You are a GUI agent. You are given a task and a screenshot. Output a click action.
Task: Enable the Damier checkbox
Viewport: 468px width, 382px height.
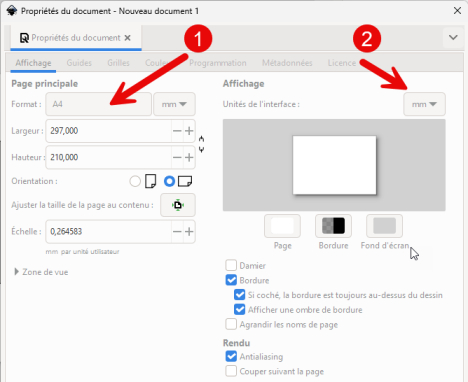click(231, 265)
